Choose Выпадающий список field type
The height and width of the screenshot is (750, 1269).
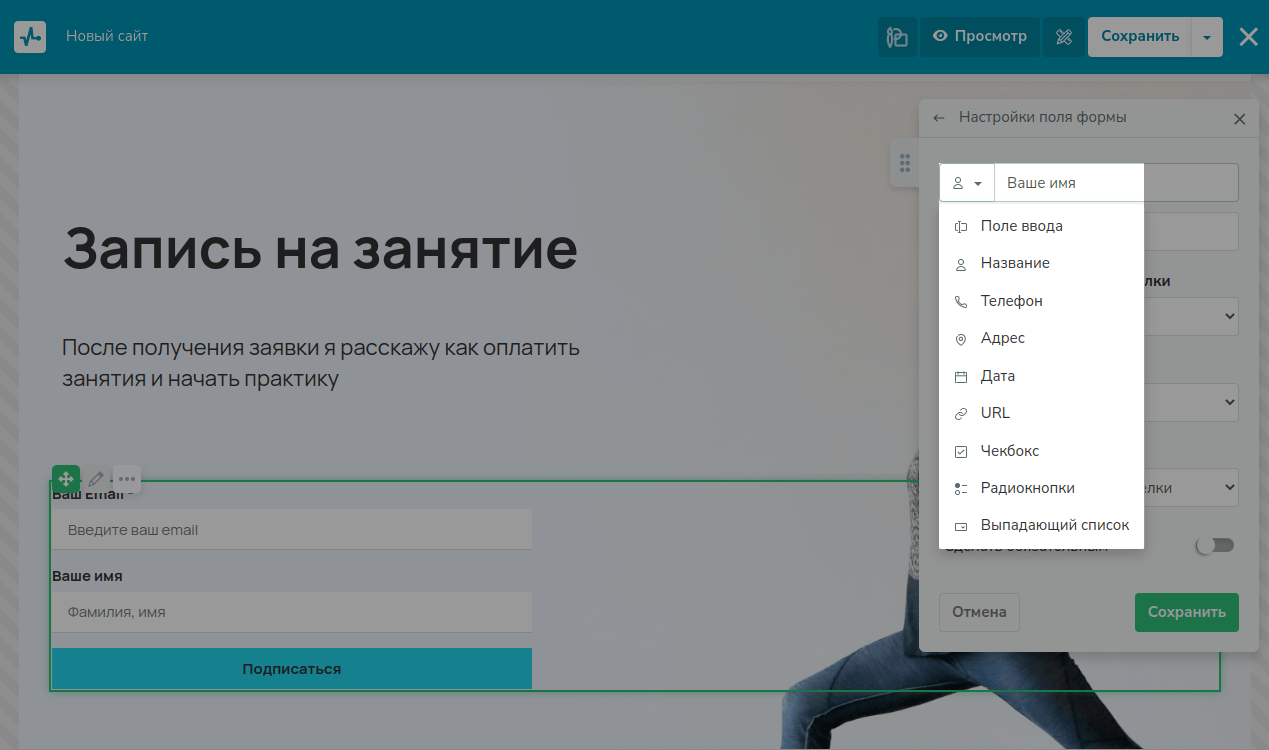1041,525
